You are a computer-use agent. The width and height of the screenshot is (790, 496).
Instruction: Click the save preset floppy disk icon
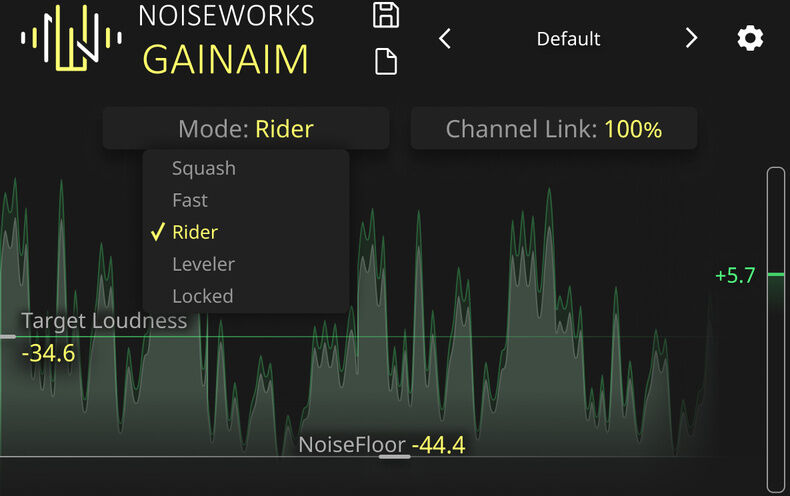pos(386,15)
